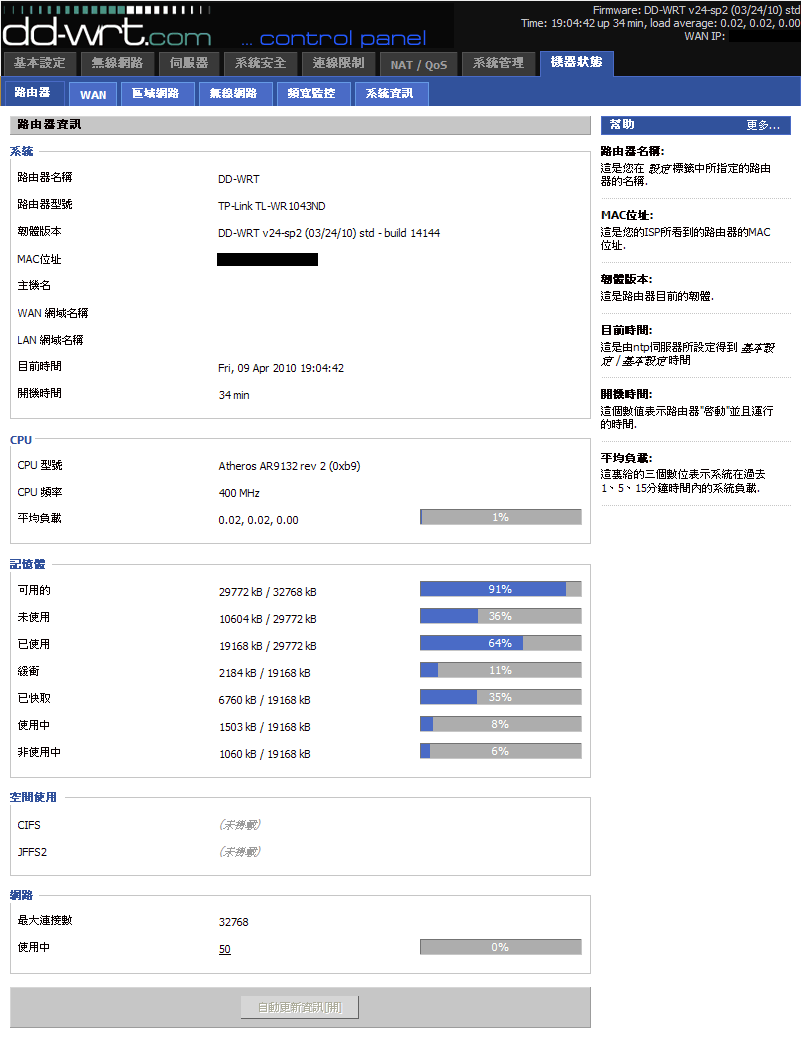
Task: Click the blacked-out MAC address value
Action: (267, 259)
